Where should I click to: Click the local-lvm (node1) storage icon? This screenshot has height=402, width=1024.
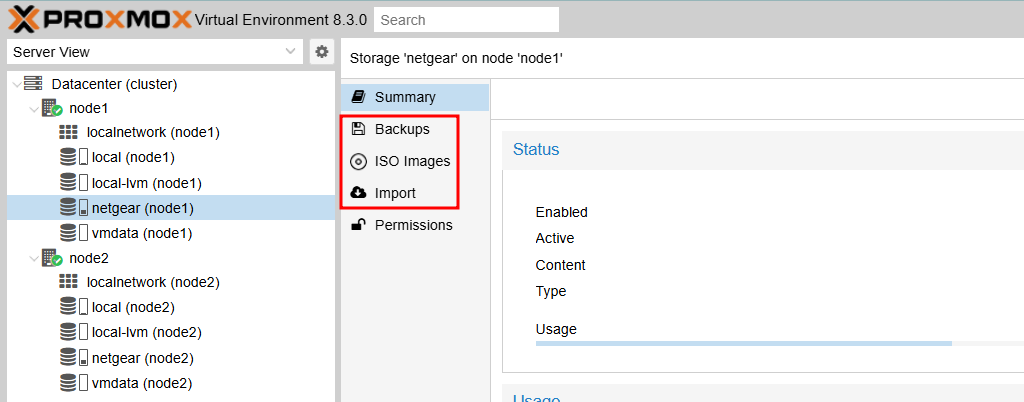coord(73,183)
